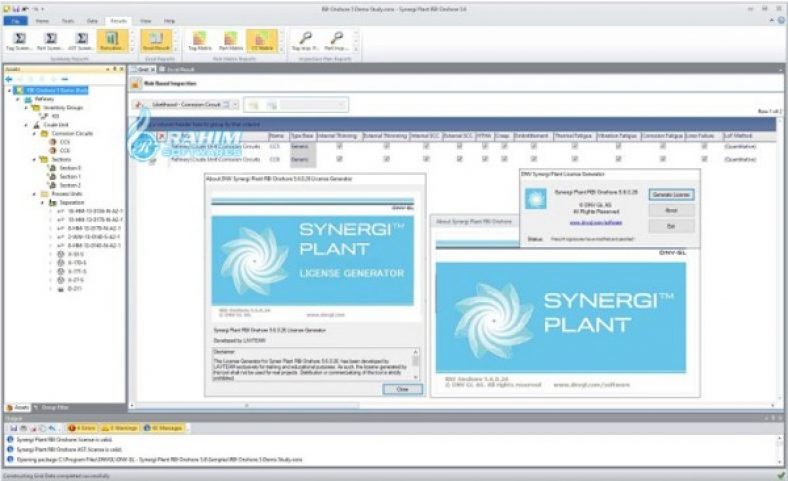
Task: Click the help icon at ribbon right end
Action: click(x=781, y=21)
